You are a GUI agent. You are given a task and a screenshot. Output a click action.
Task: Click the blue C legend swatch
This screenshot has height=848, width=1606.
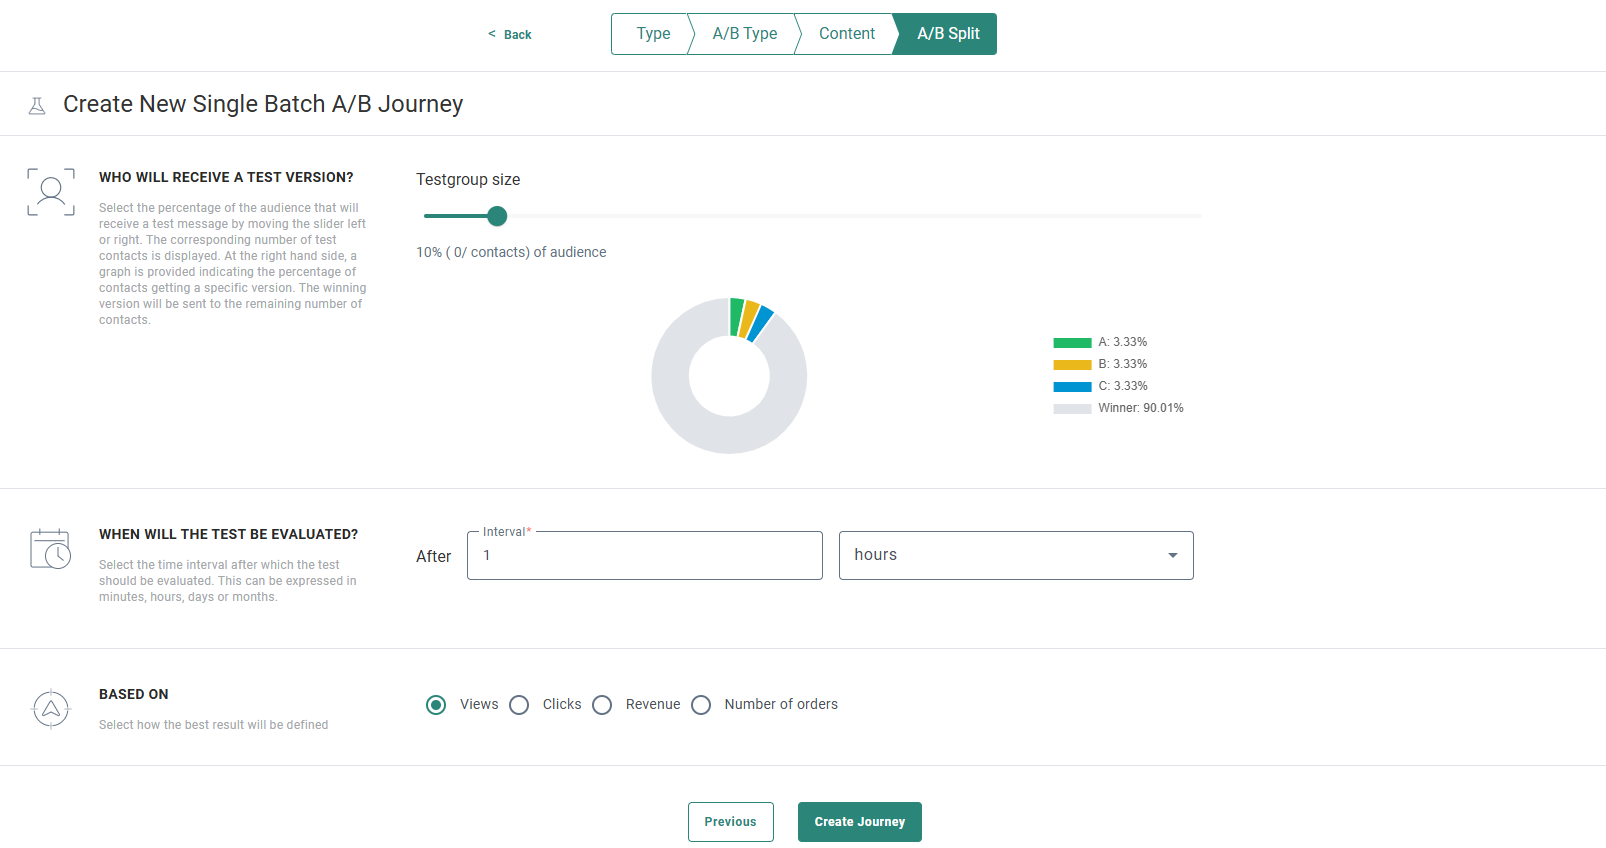(1072, 387)
